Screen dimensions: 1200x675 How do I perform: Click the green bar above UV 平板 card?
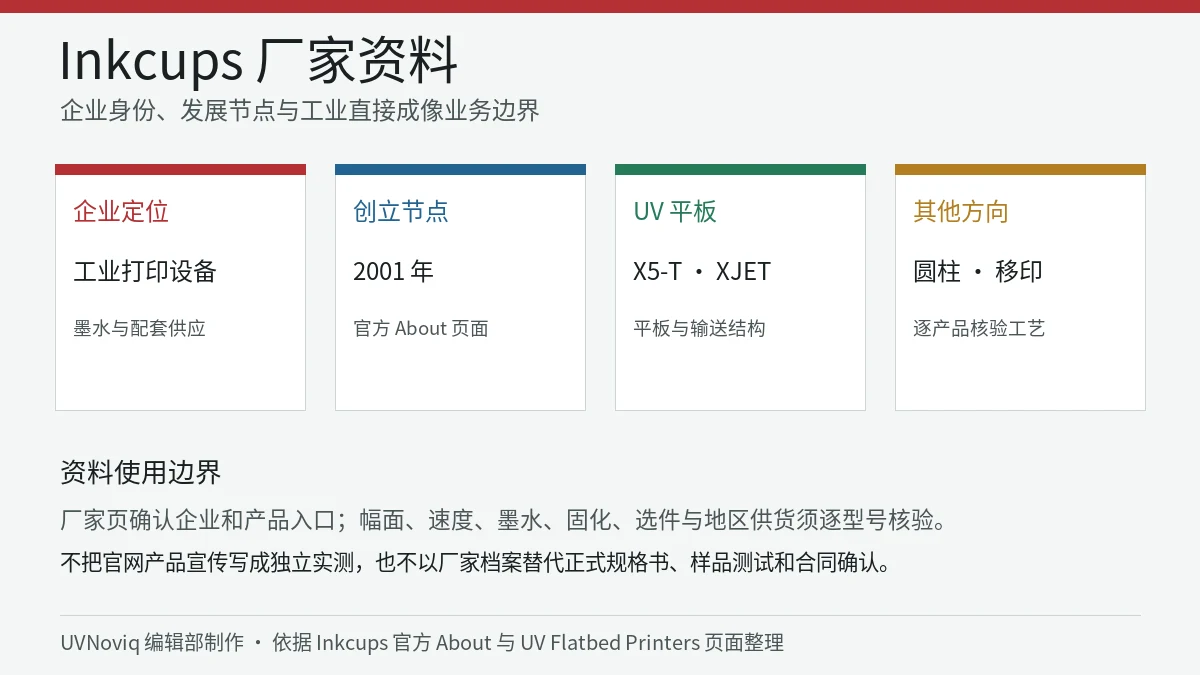(740, 169)
